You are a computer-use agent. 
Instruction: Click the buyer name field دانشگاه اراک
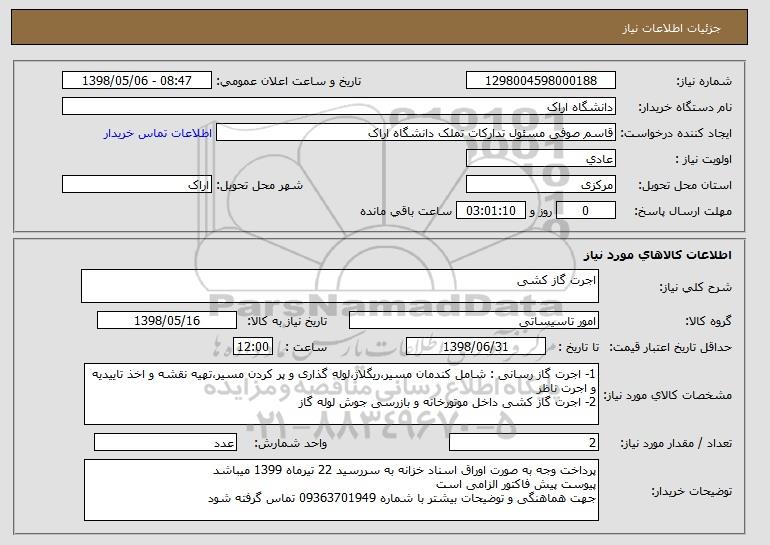point(339,107)
